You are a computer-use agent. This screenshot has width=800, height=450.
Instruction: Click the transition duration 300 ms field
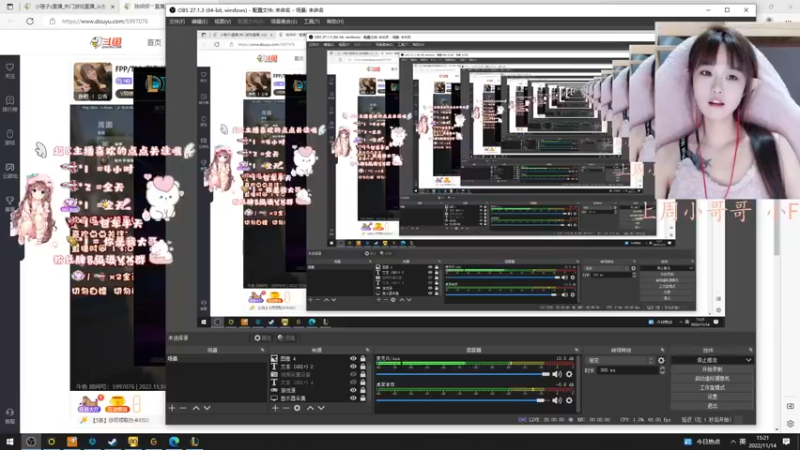tap(628, 370)
